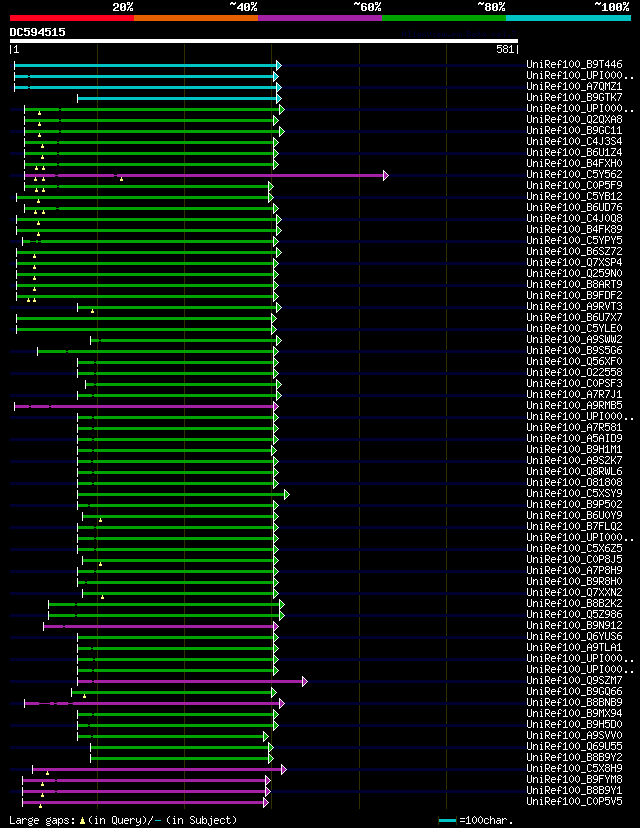Open hit UniRef100_C5YB12

574,196
